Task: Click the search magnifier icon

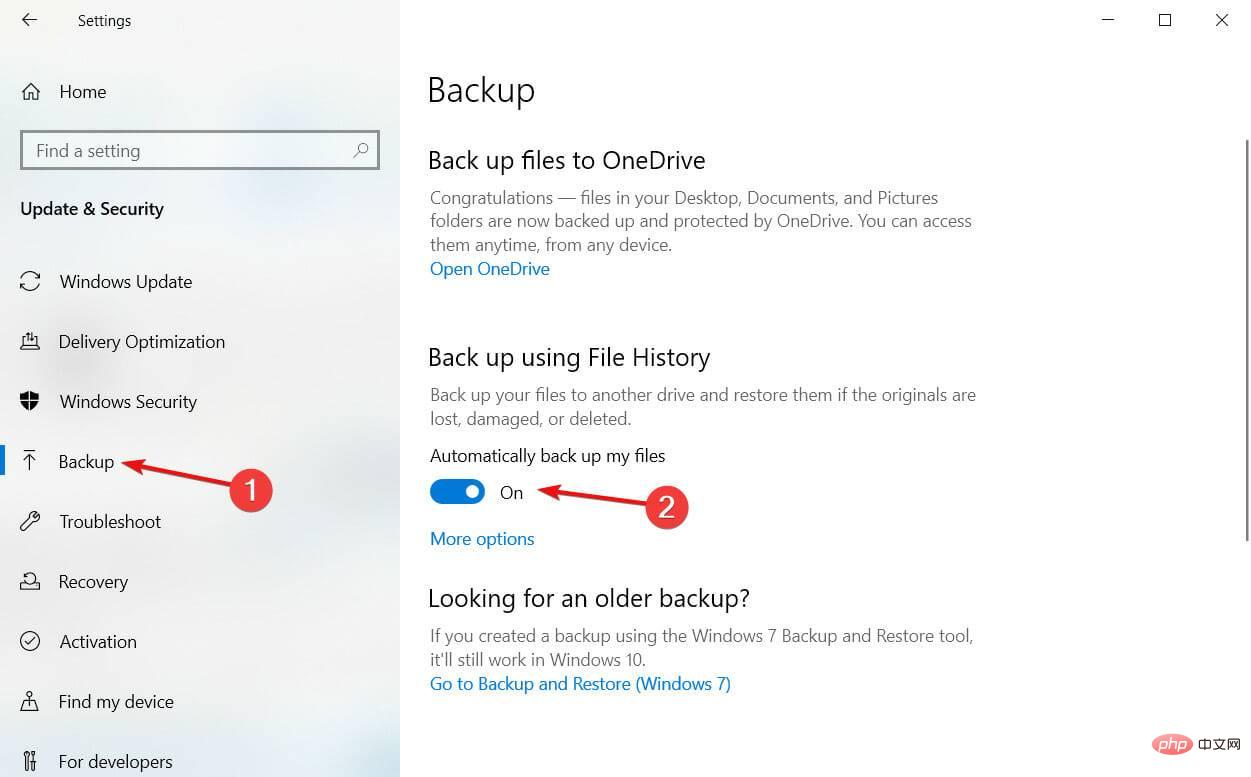Action: (361, 150)
